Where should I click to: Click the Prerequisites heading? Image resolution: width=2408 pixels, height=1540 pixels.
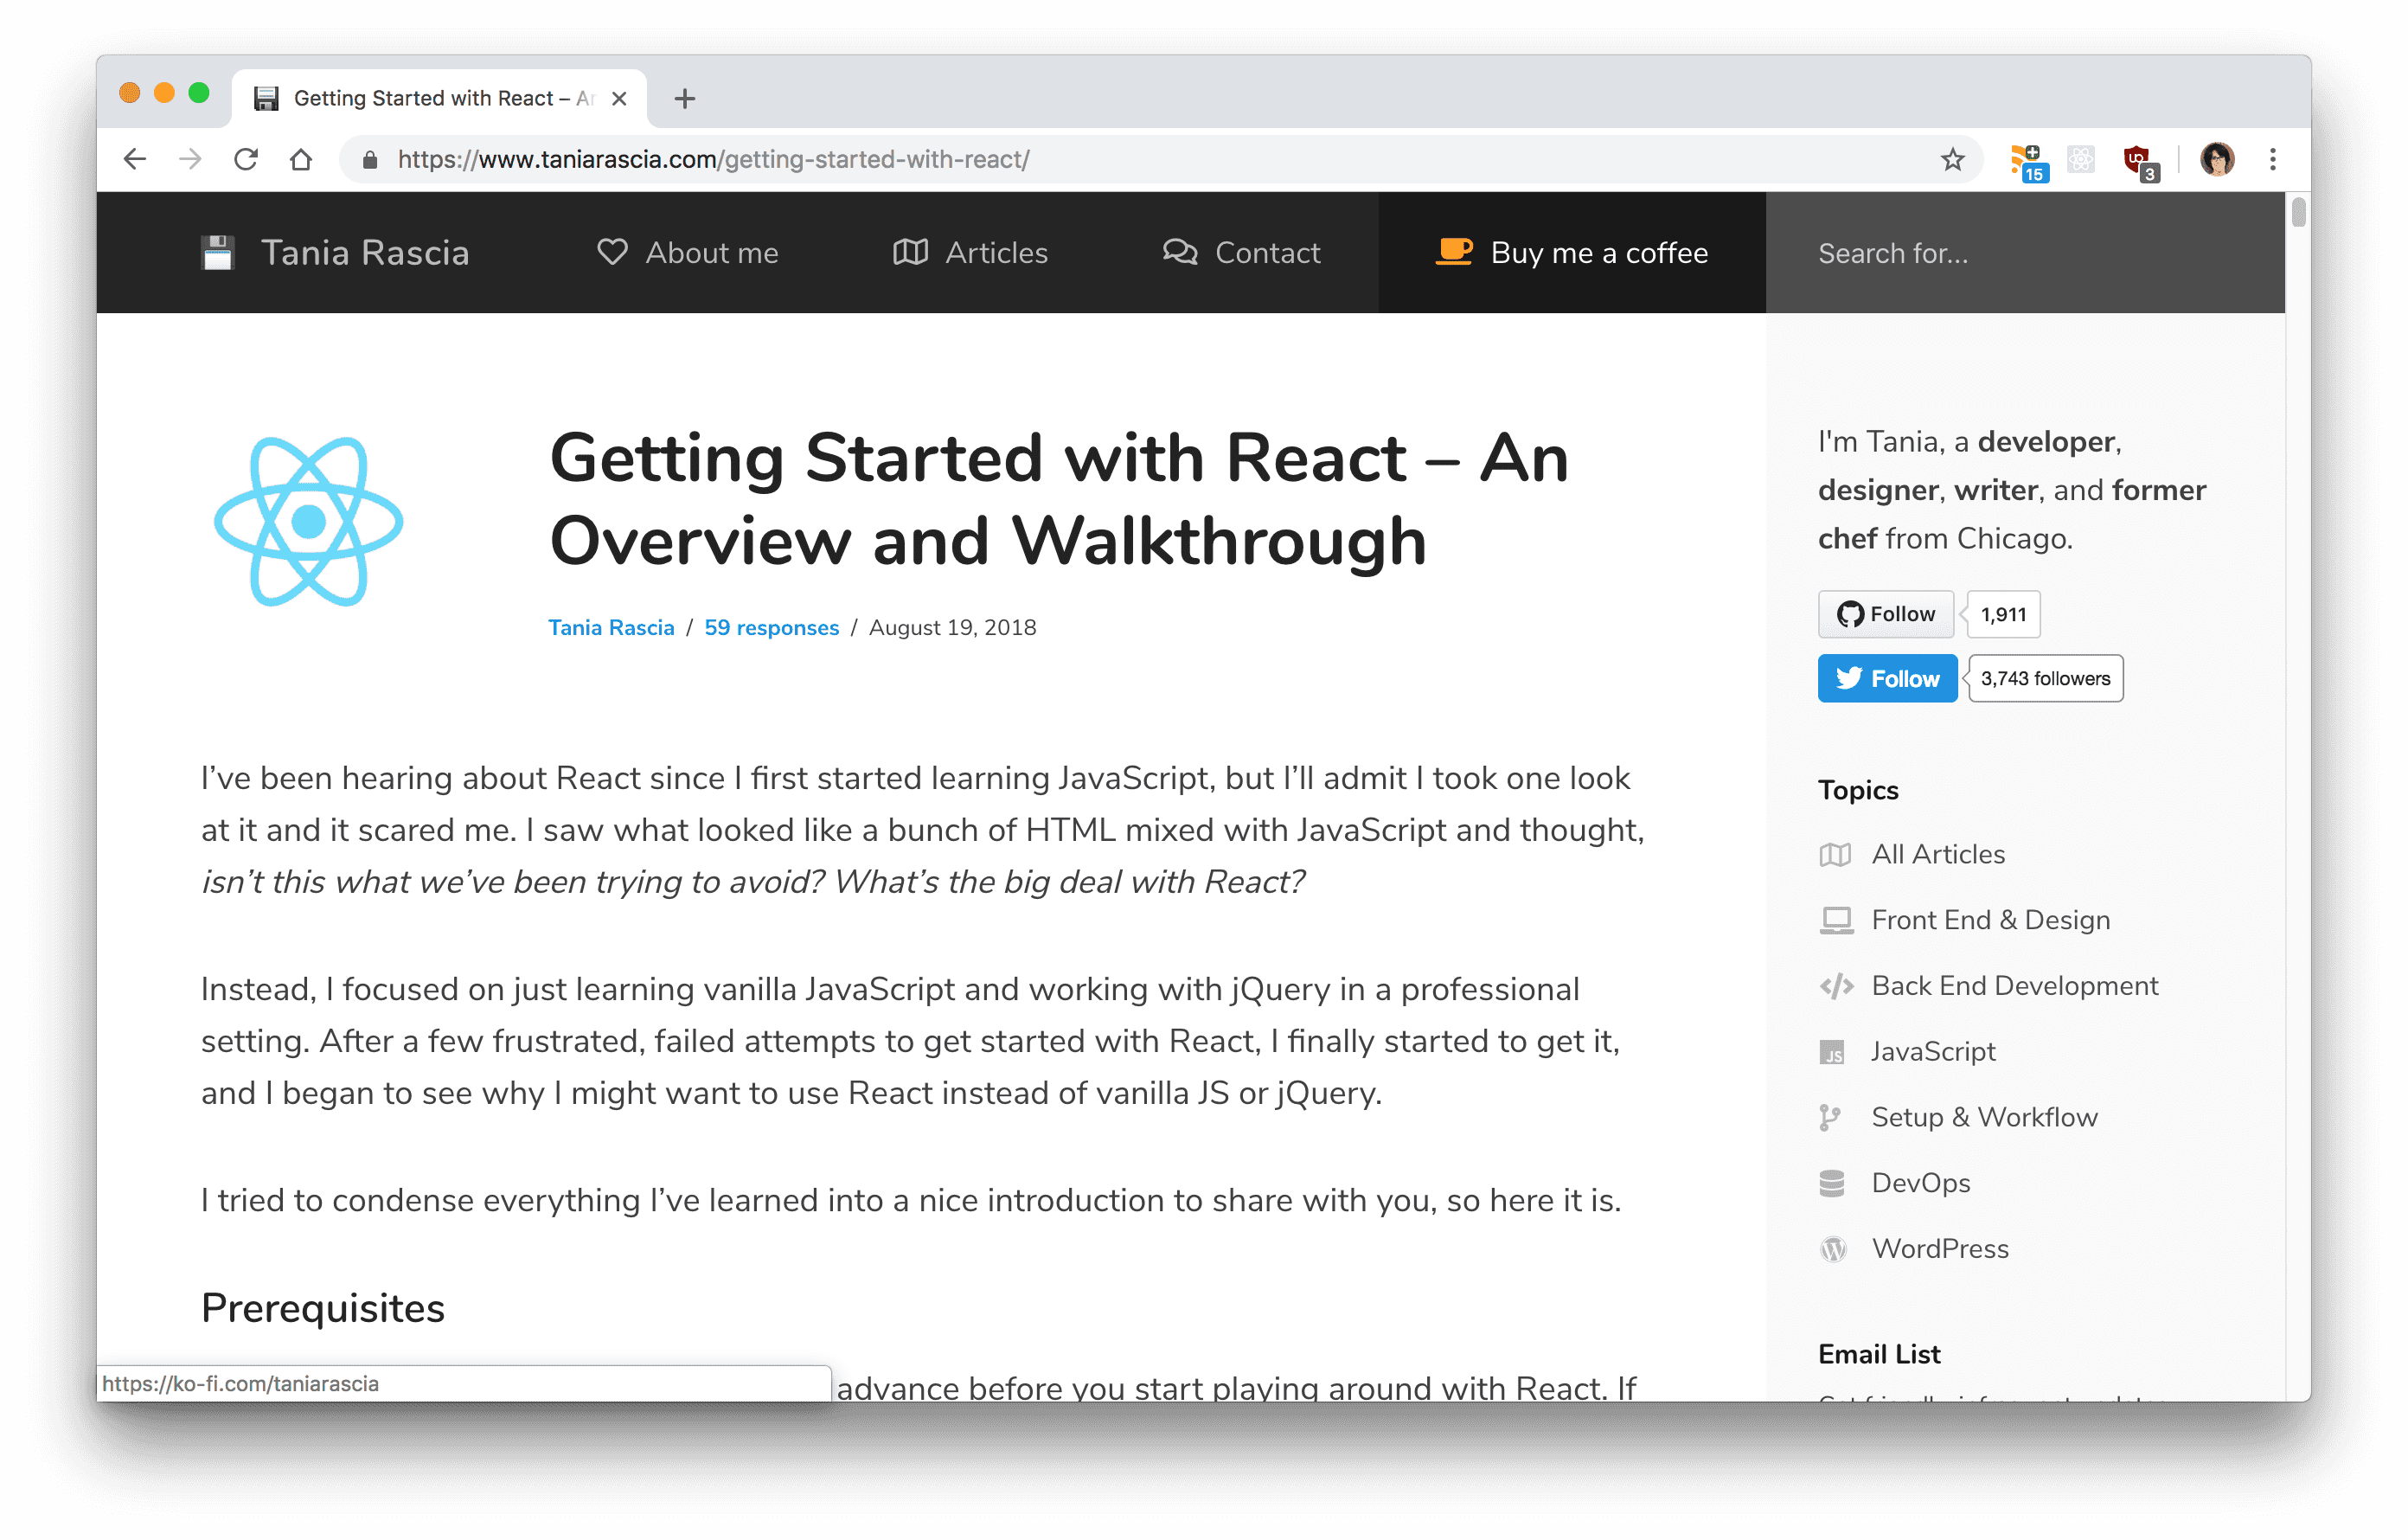[x=322, y=1308]
